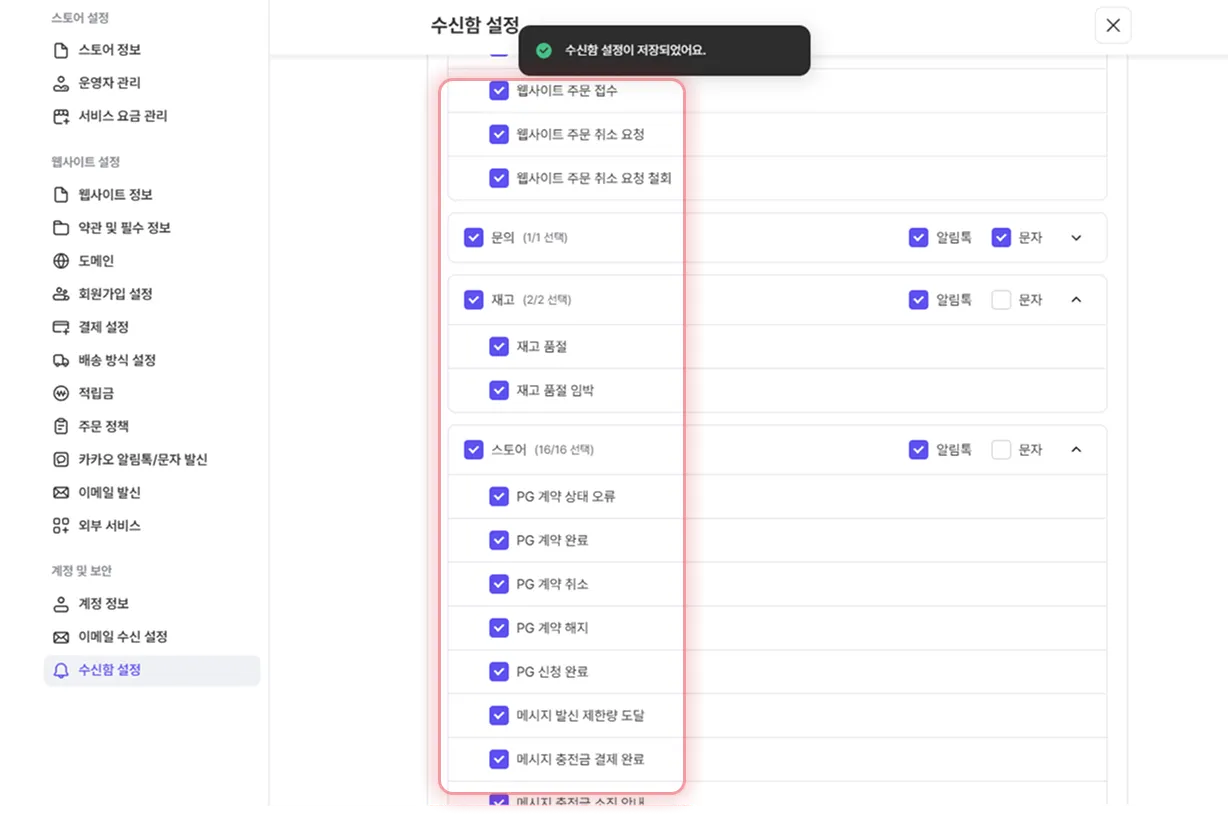Screen dimensions: 1228x815
Task: Uncheck 웹사이트 주문 접수
Action: tap(499, 91)
